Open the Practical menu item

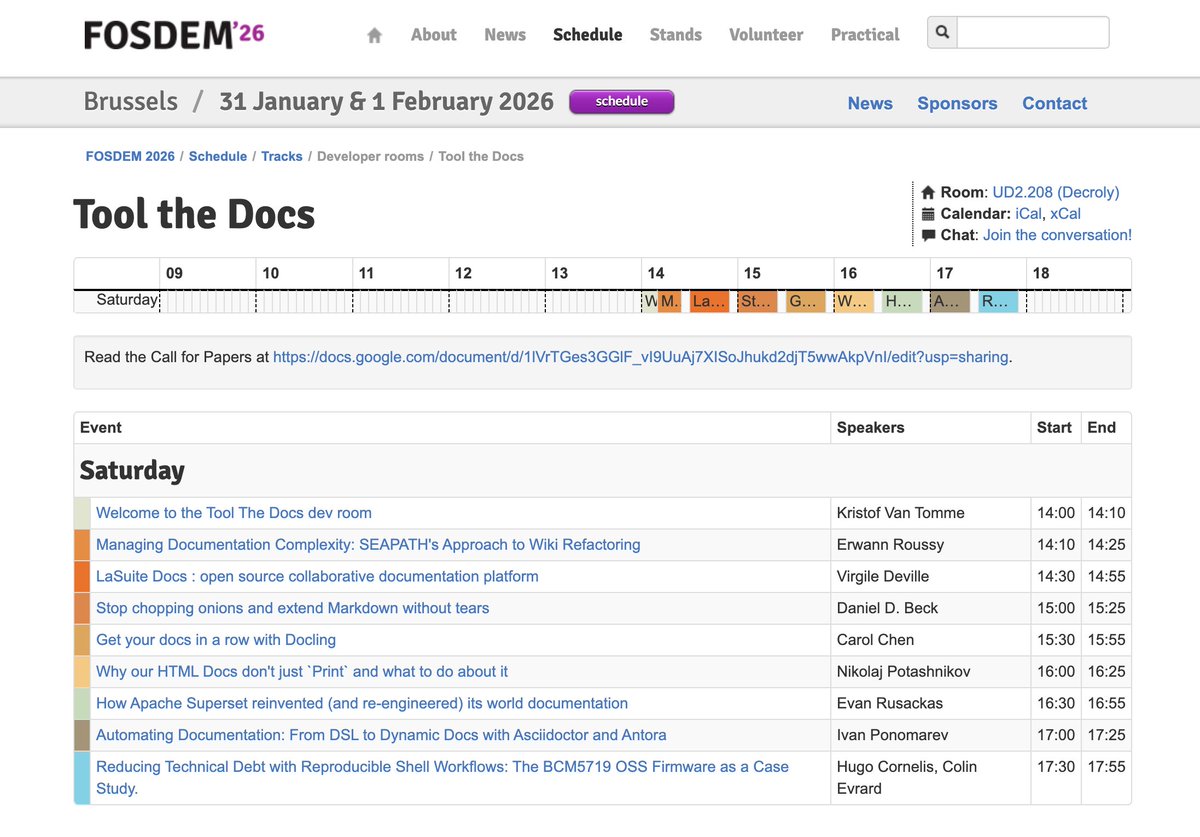(865, 34)
